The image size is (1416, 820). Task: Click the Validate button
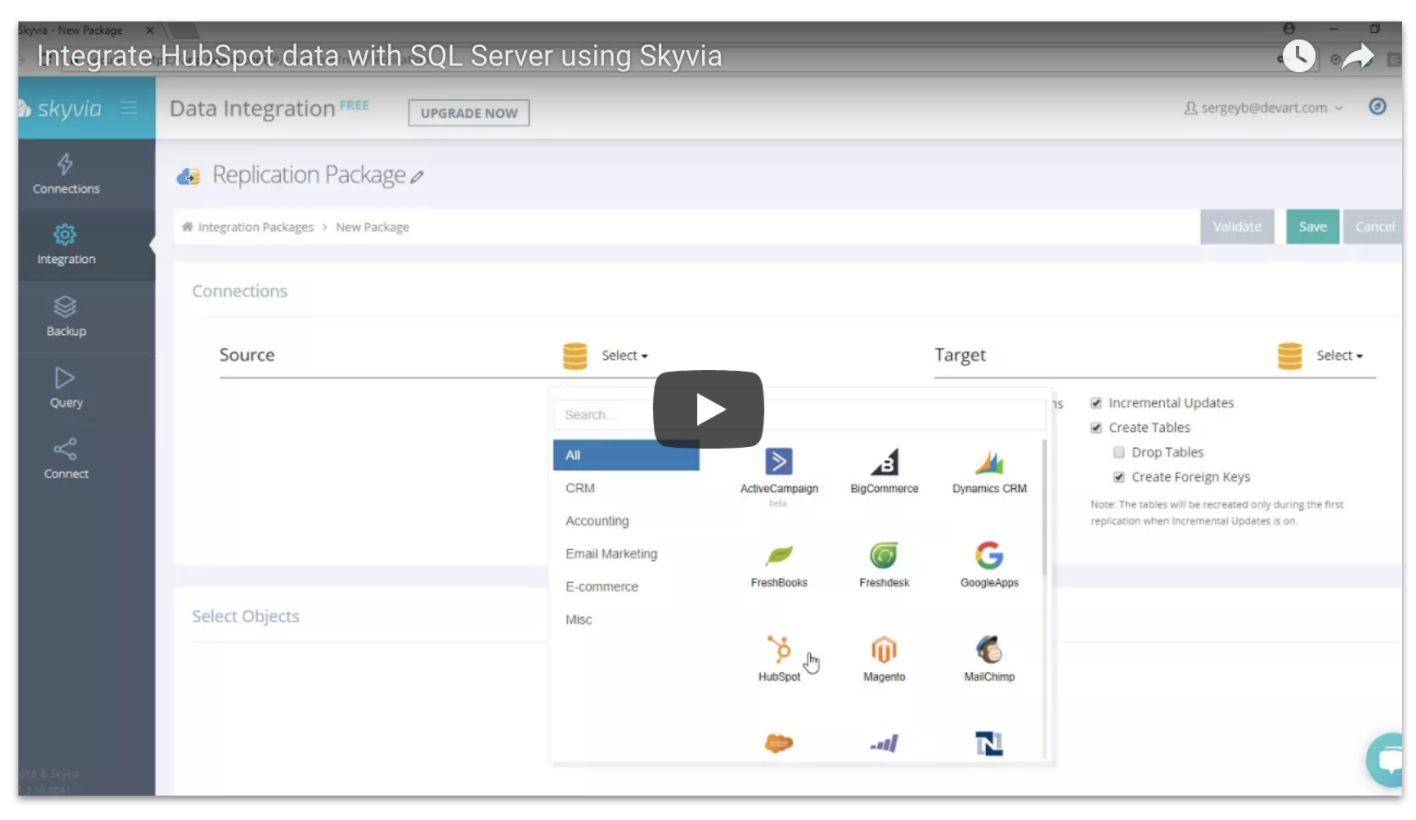click(1237, 227)
